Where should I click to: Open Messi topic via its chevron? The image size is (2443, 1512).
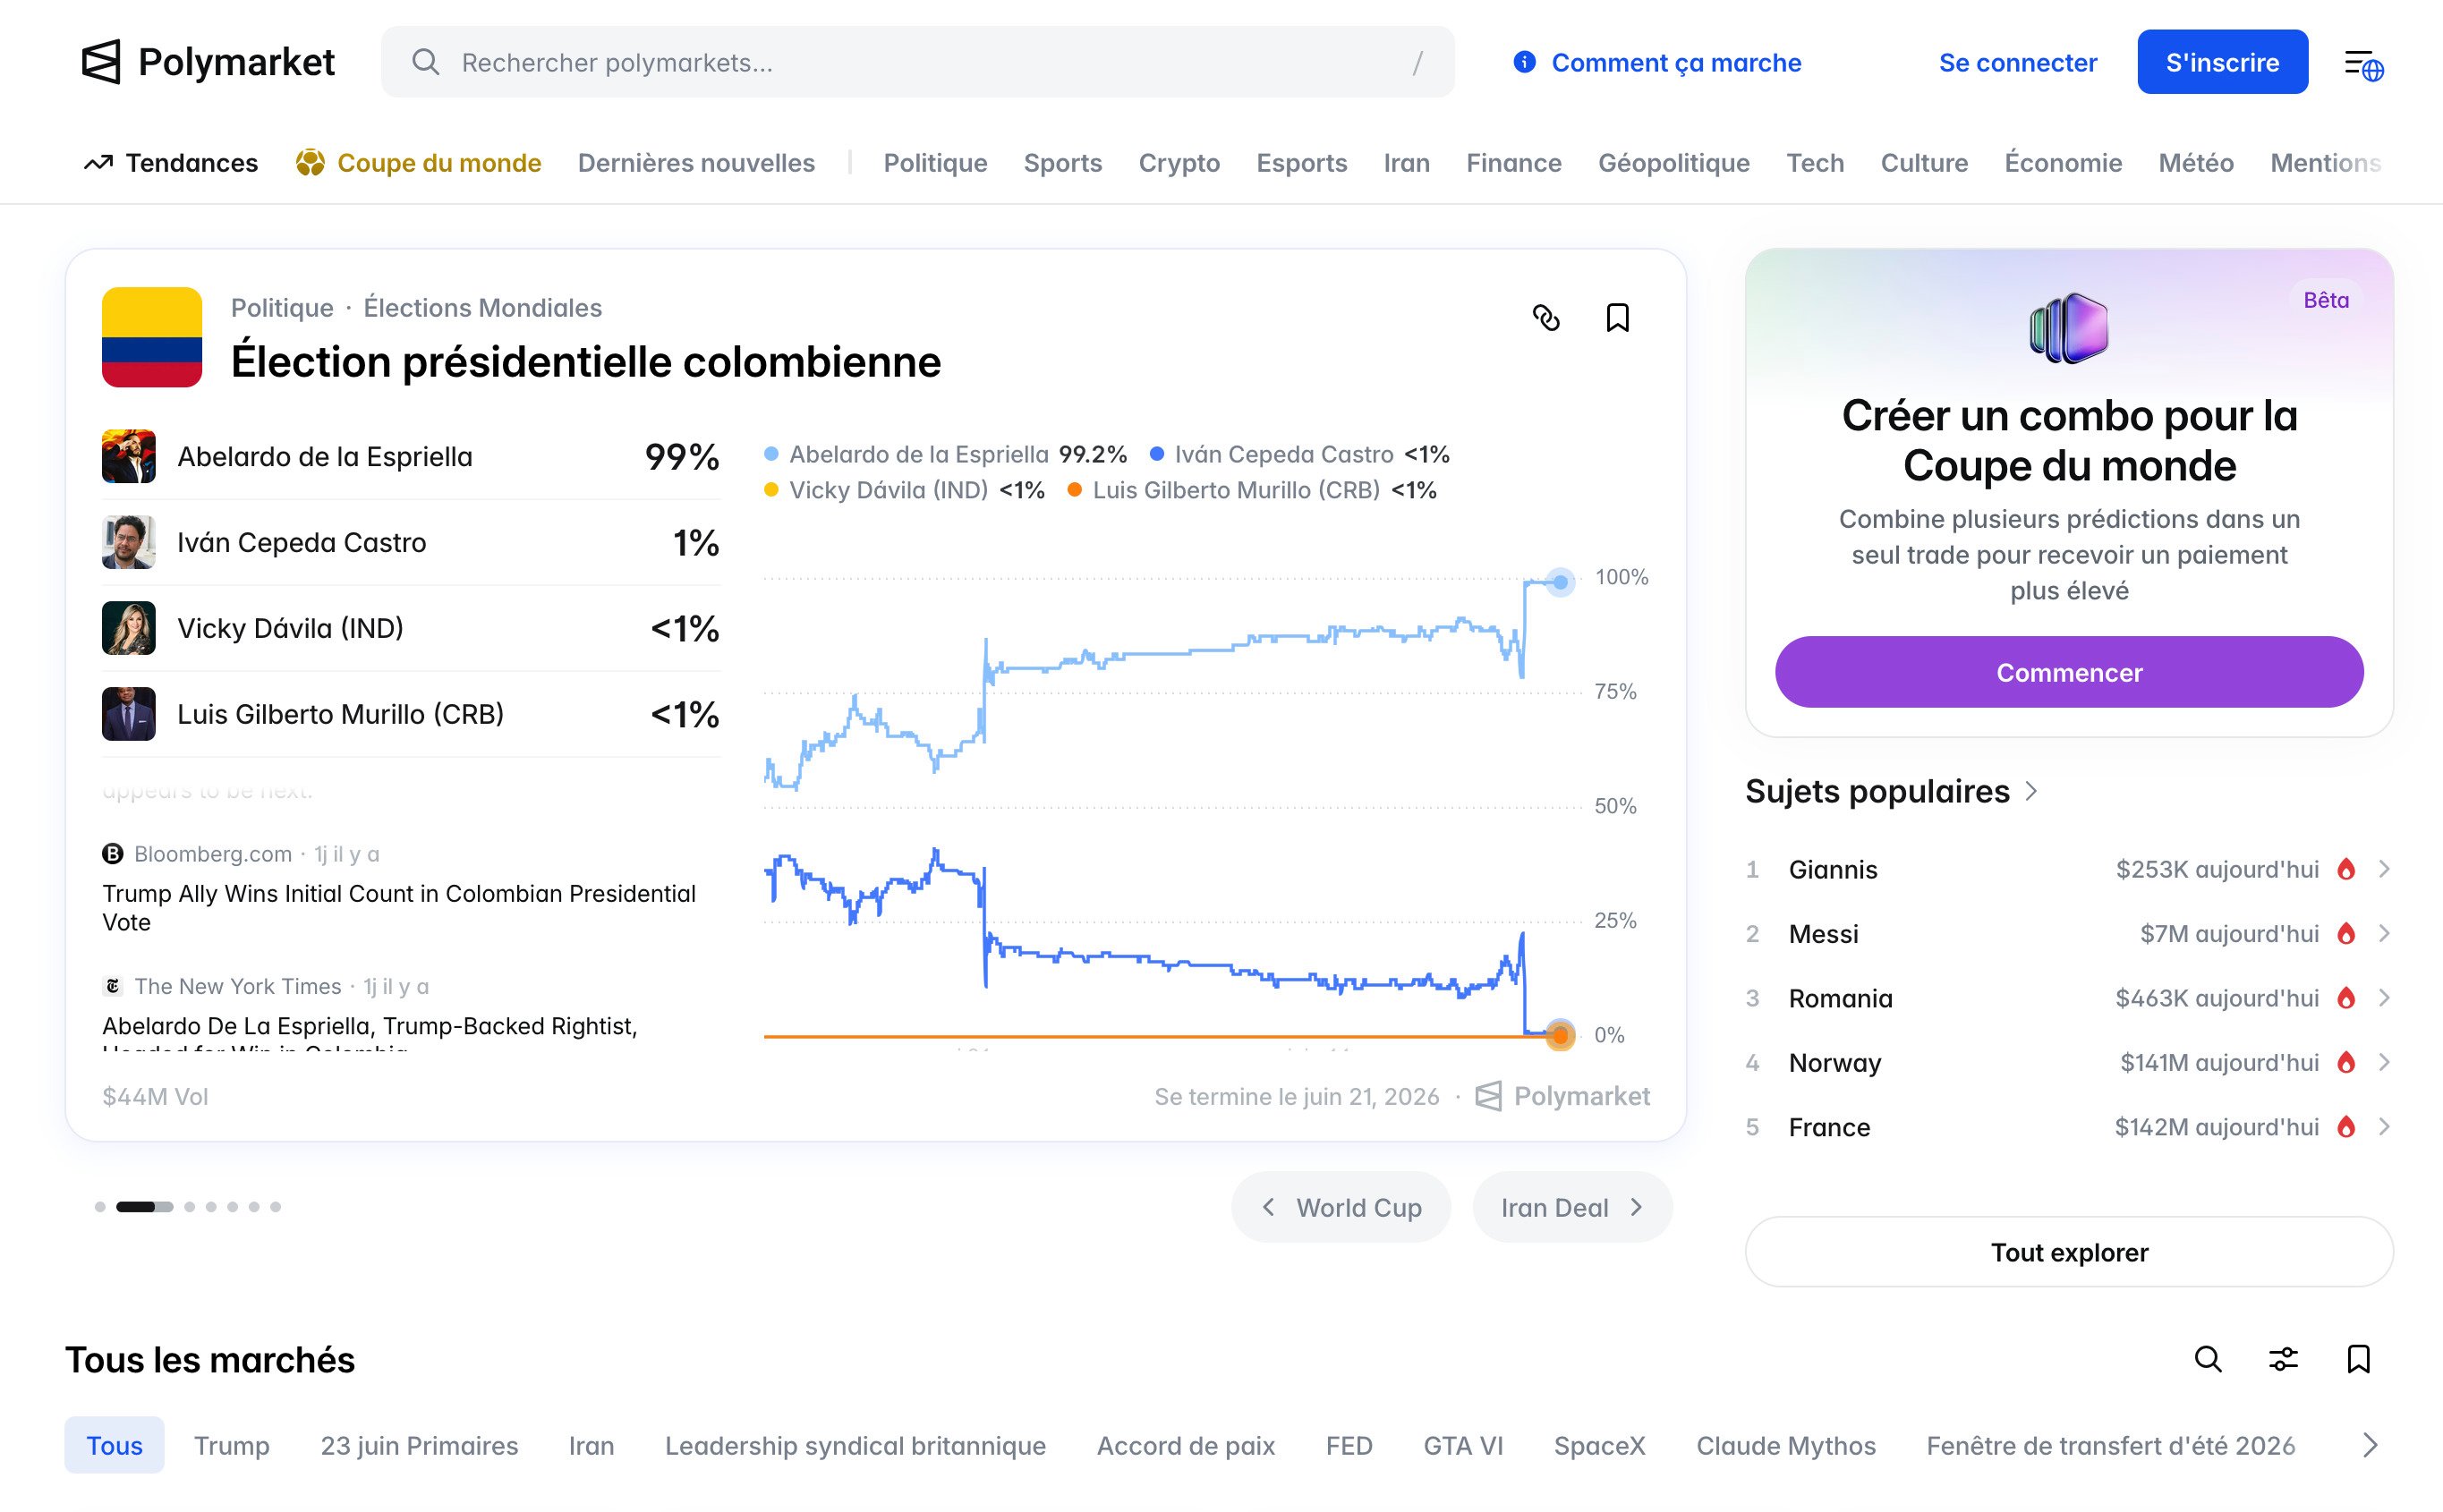click(2384, 933)
